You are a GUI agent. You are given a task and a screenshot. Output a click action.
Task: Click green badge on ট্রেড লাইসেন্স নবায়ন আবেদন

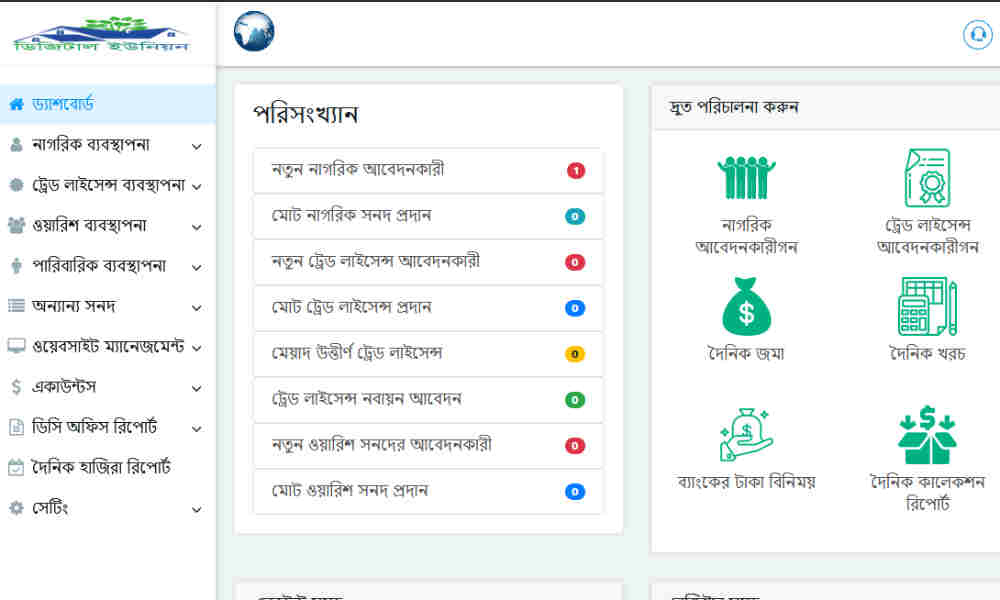575,400
